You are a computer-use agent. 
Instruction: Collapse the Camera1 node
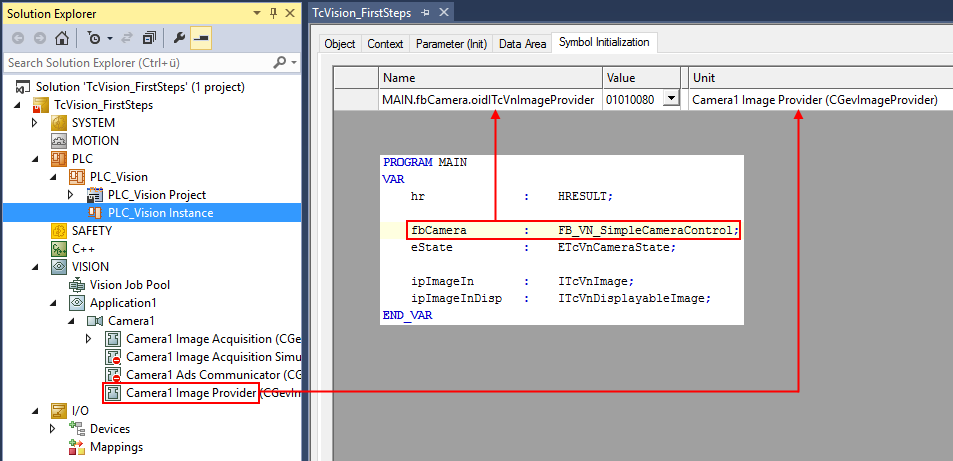click(71, 321)
